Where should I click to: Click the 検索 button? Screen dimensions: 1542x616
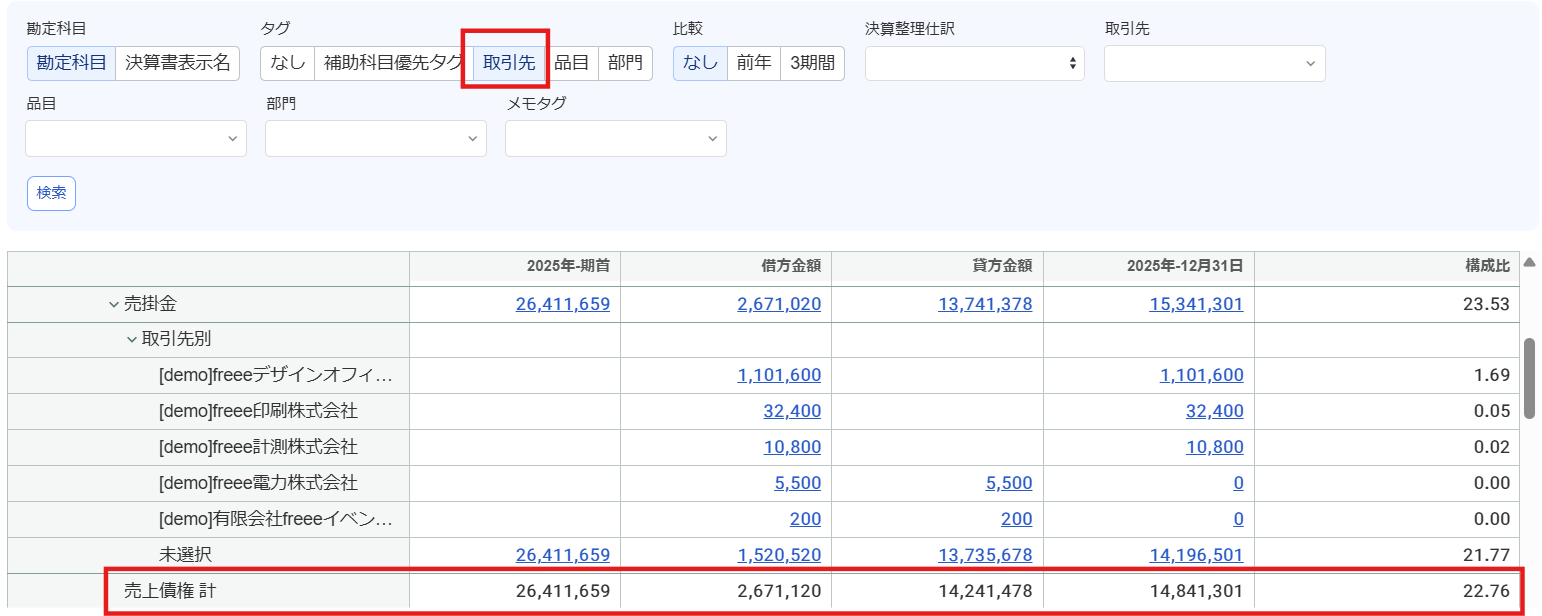tap(51, 193)
